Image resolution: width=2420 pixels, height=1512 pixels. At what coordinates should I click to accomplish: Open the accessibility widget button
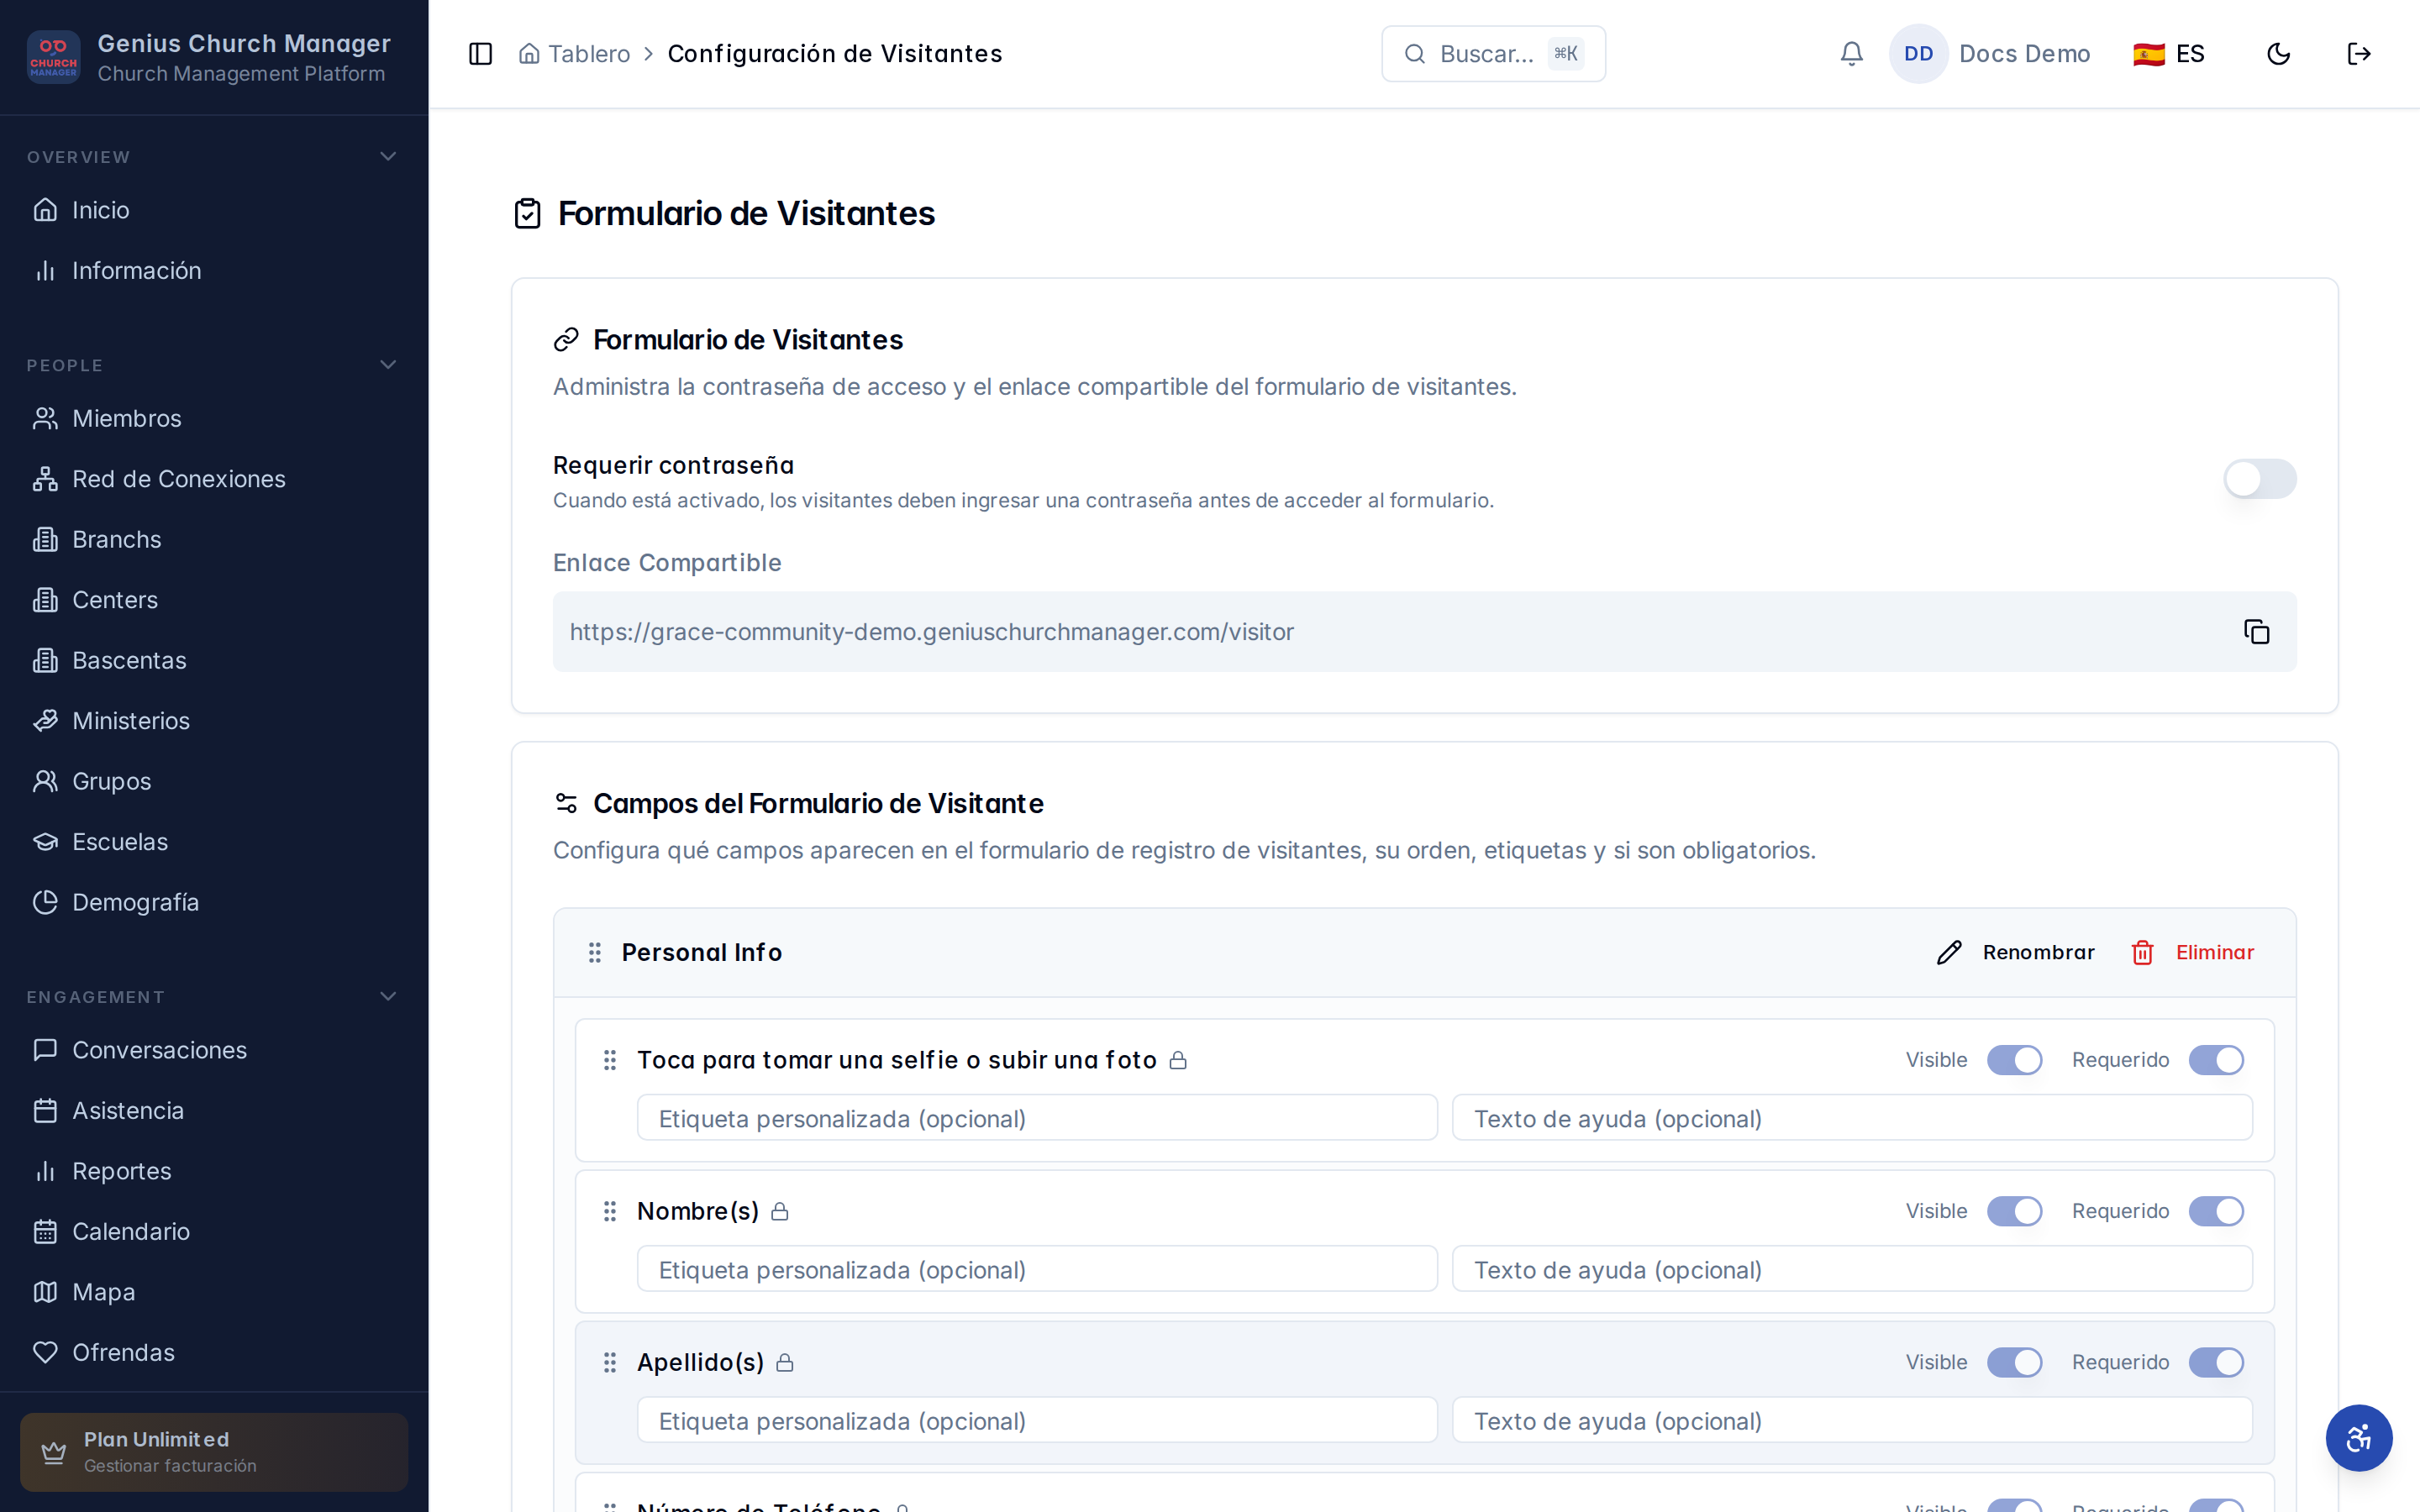tap(2359, 1438)
